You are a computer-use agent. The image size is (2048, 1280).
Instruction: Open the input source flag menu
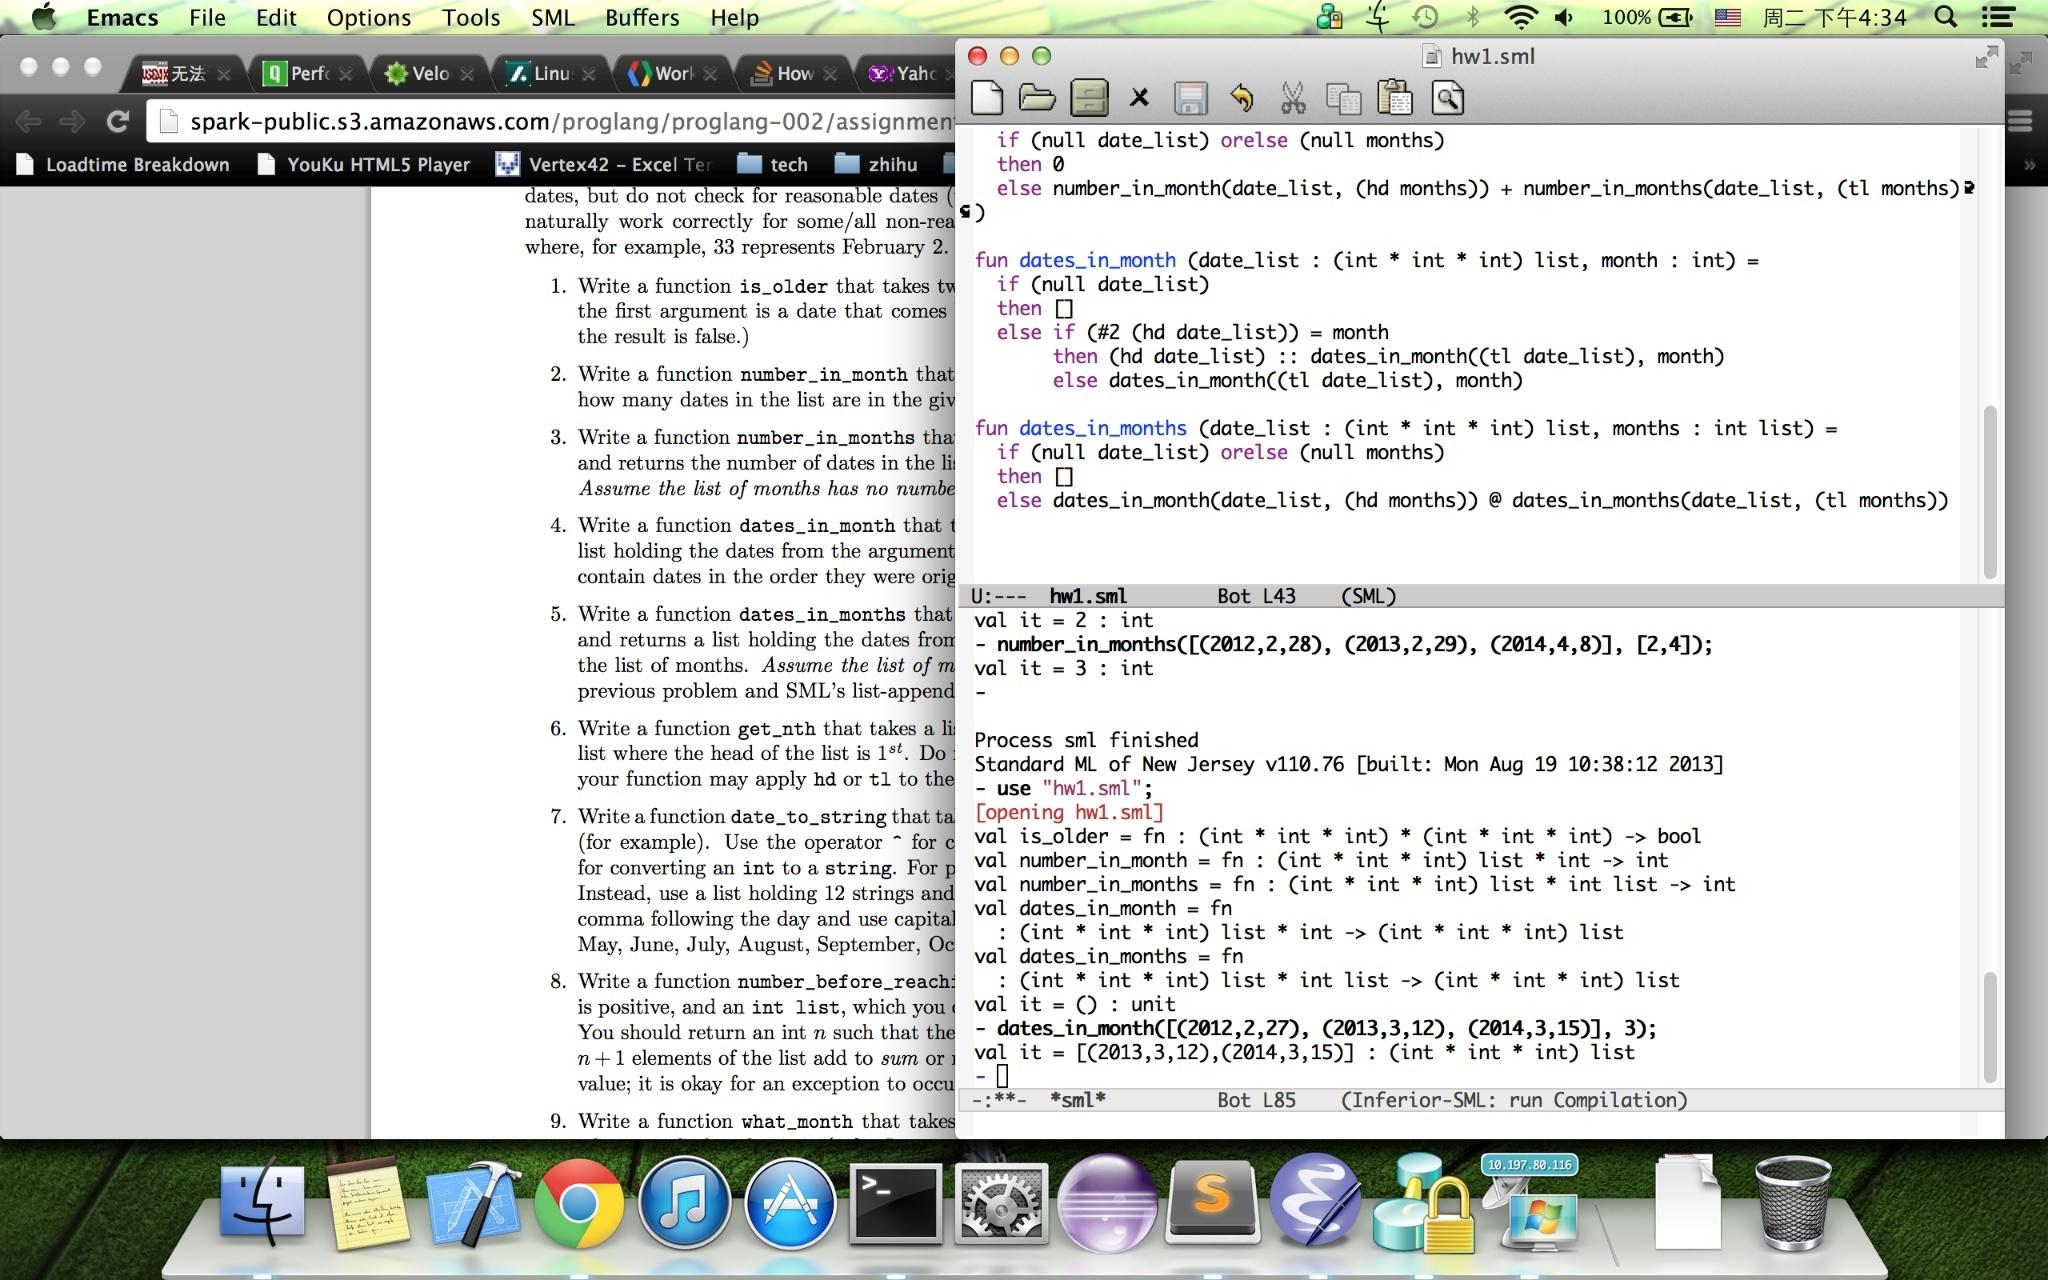pos(1727,17)
